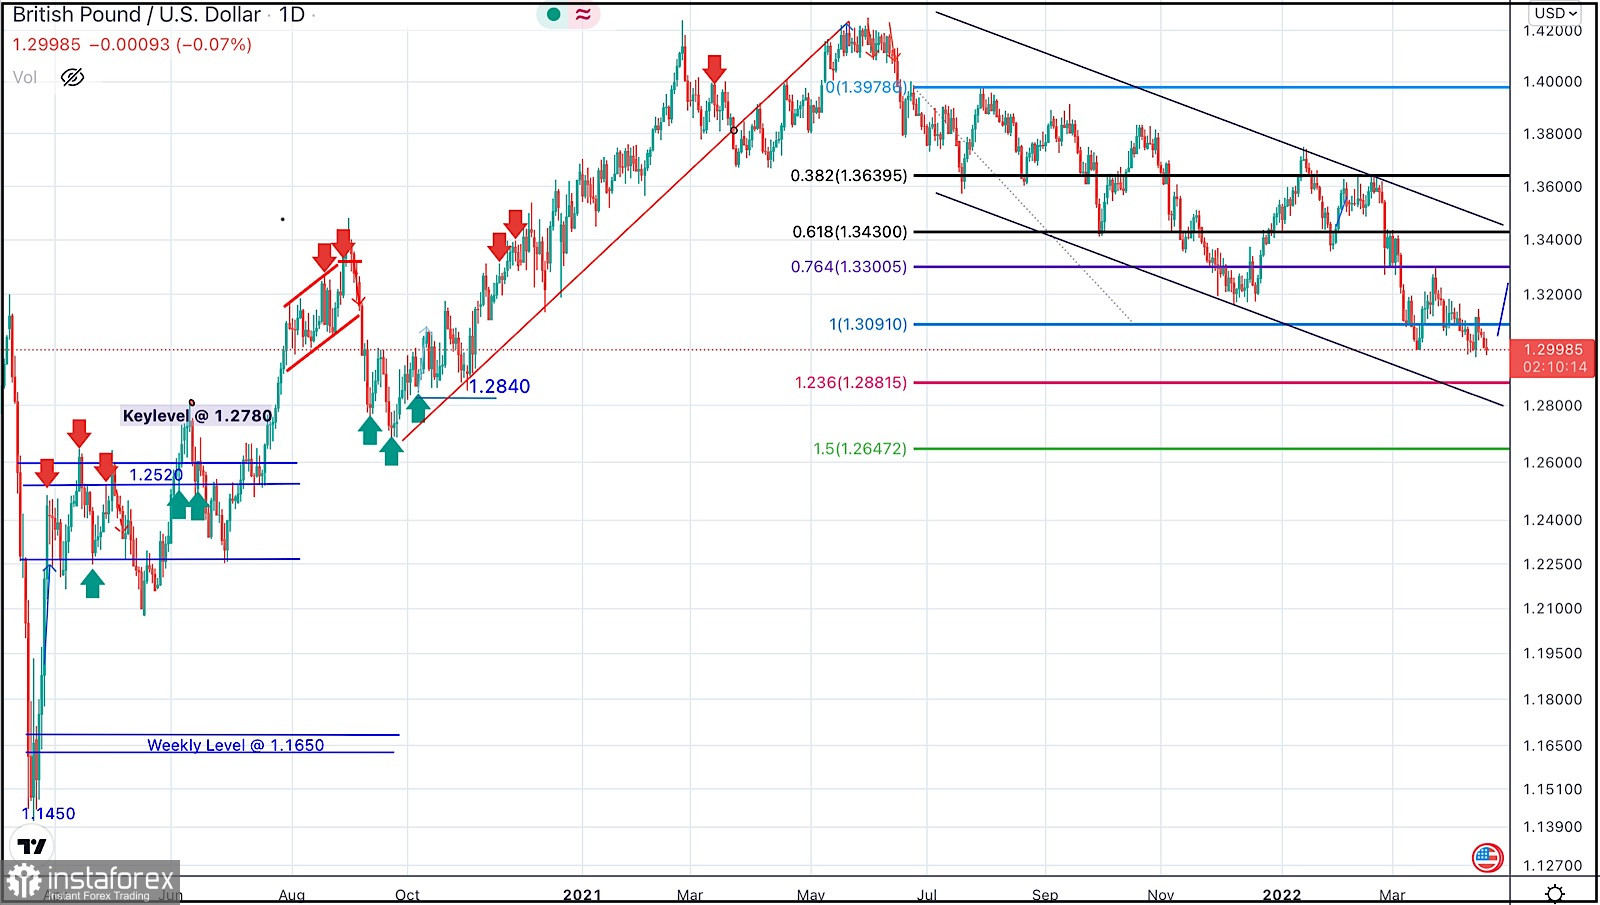Toggle Vol indicator visibility eye icon
1600x905 pixels.
pyautogui.click(x=72, y=77)
